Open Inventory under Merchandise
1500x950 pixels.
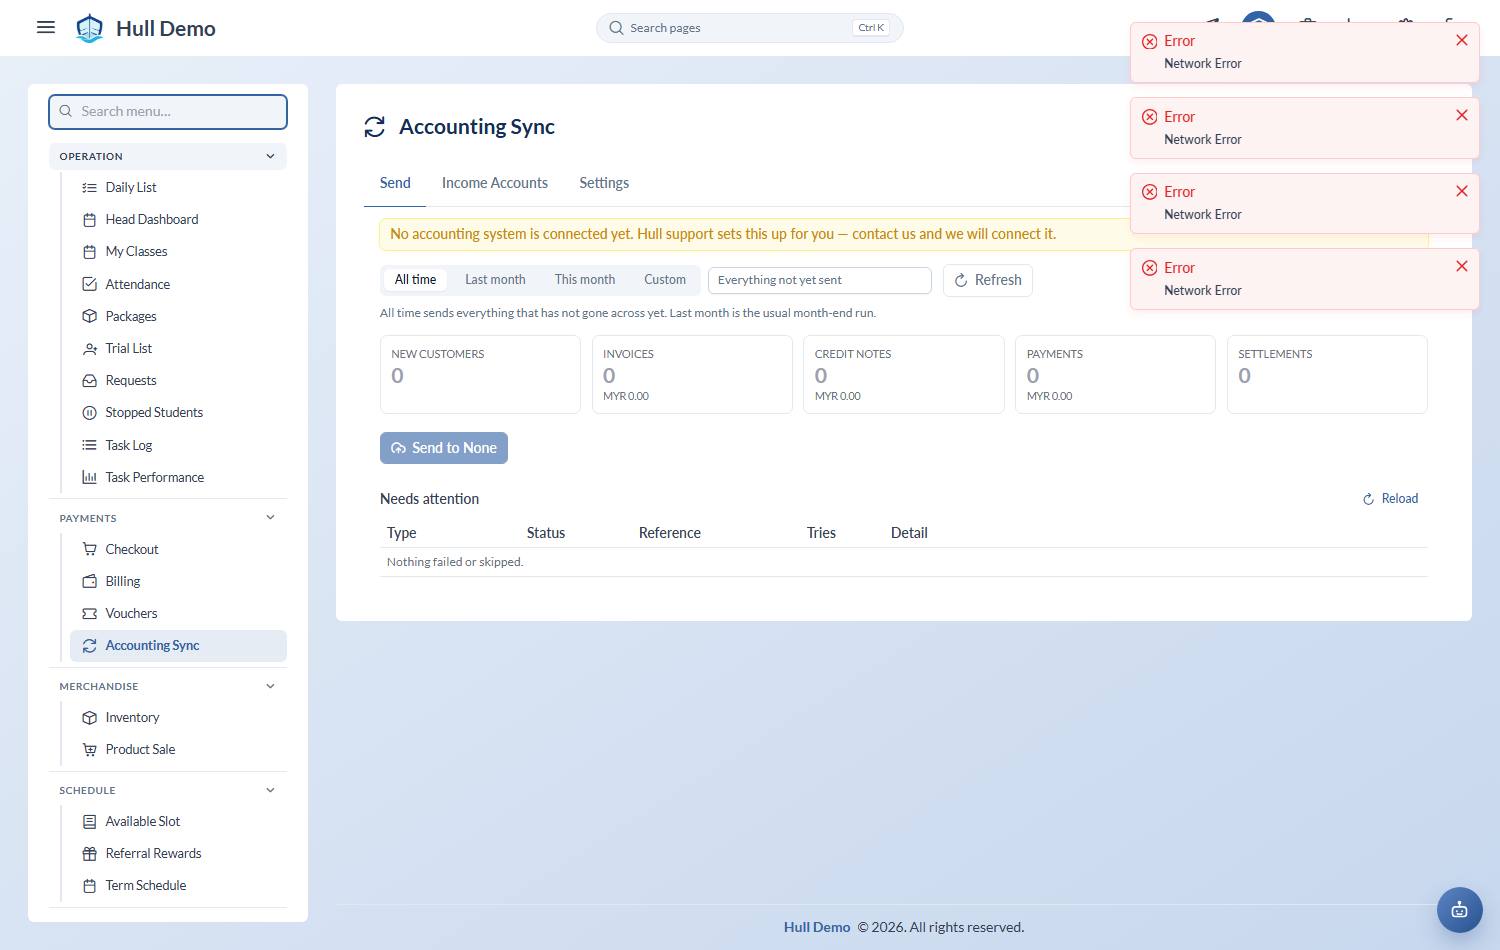click(x=178, y=717)
